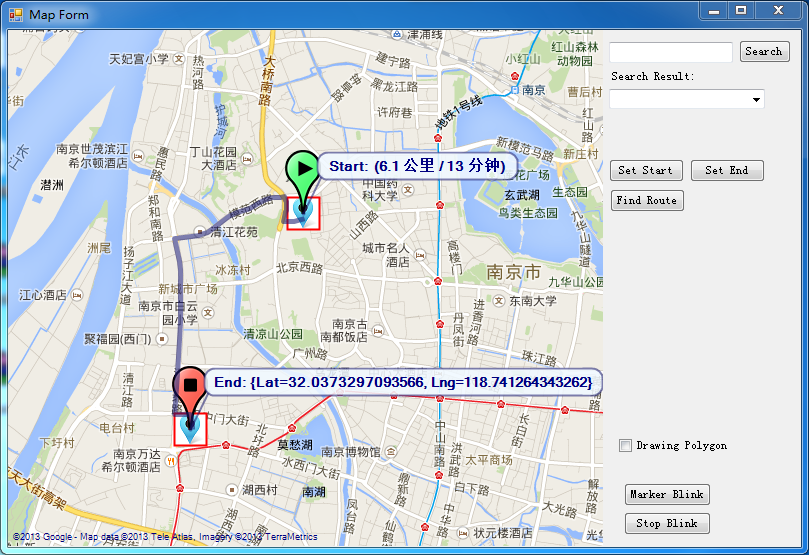Click school icon beside 东南大学

tap(498, 300)
